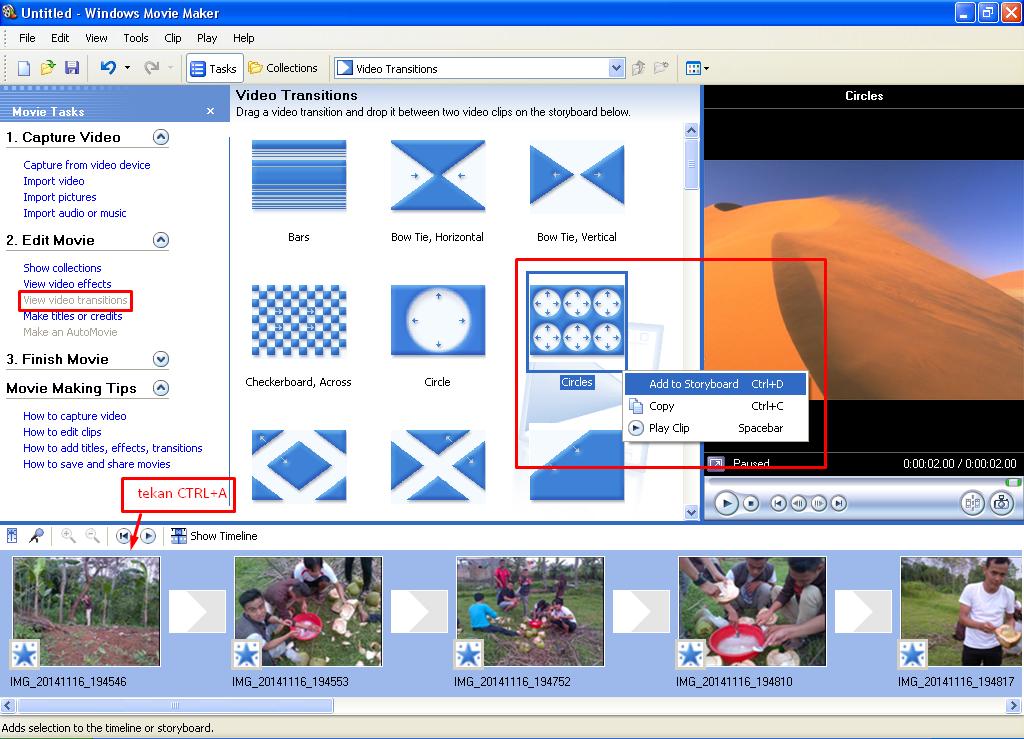The height and width of the screenshot is (739, 1024).
Task: Click the Previous Frame button
Action: (798, 503)
